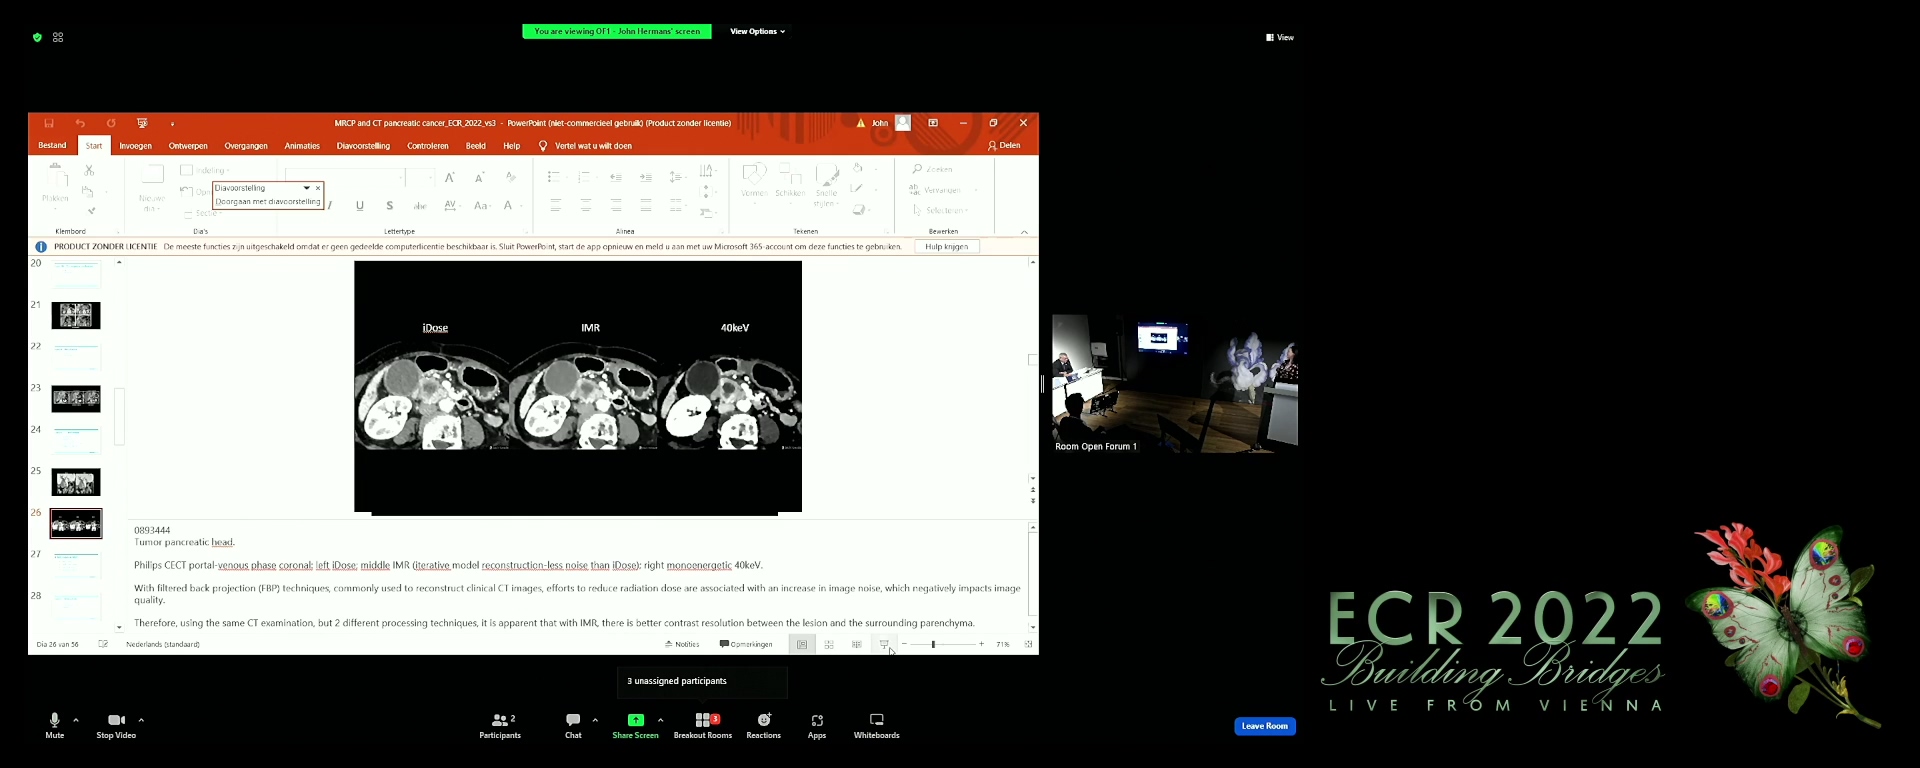Image resolution: width=1920 pixels, height=768 pixels.
Task: Open Zoom Participants panel
Action: tap(500, 725)
